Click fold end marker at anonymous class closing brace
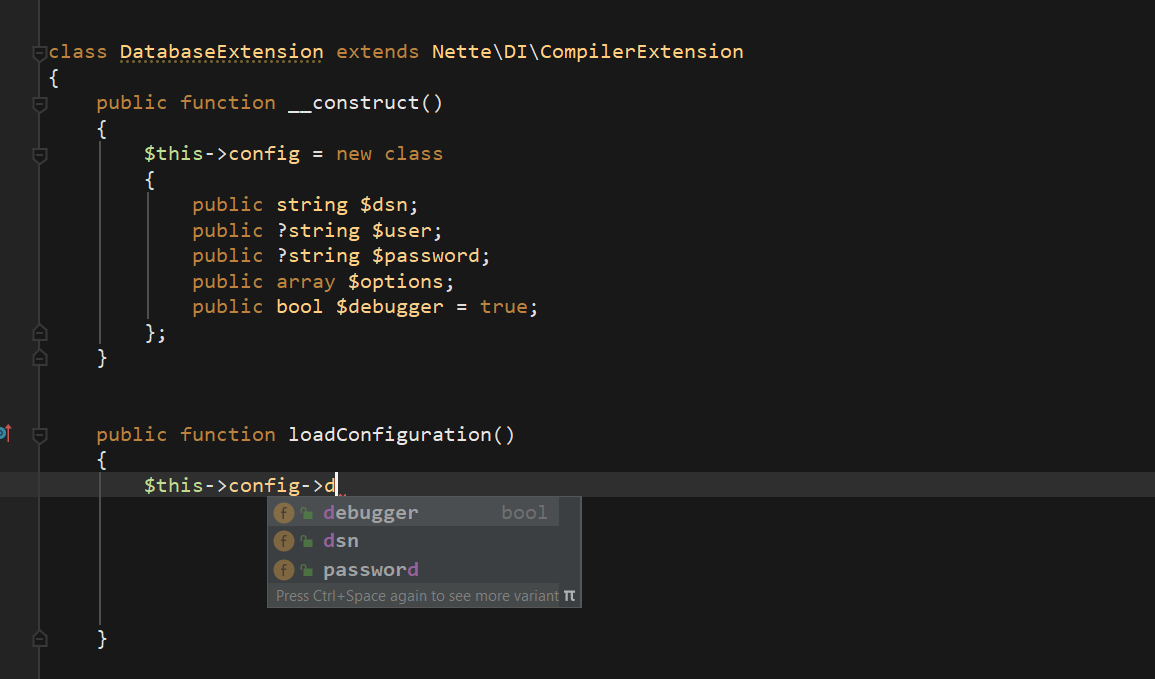This screenshot has height=679, width=1155. (x=40, y=333)
